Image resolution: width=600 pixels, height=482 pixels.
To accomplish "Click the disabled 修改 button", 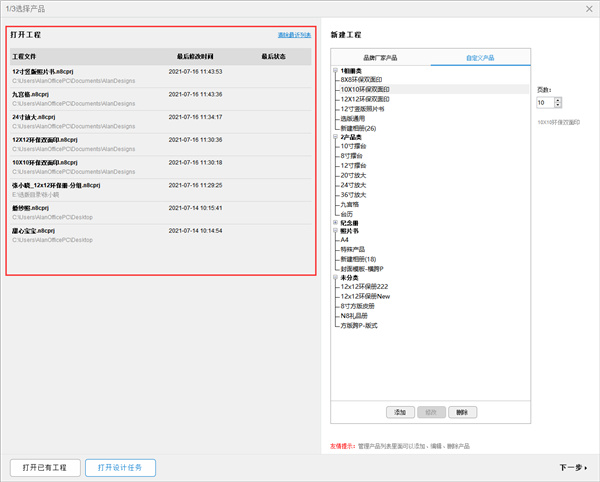I will coord(431,412).
